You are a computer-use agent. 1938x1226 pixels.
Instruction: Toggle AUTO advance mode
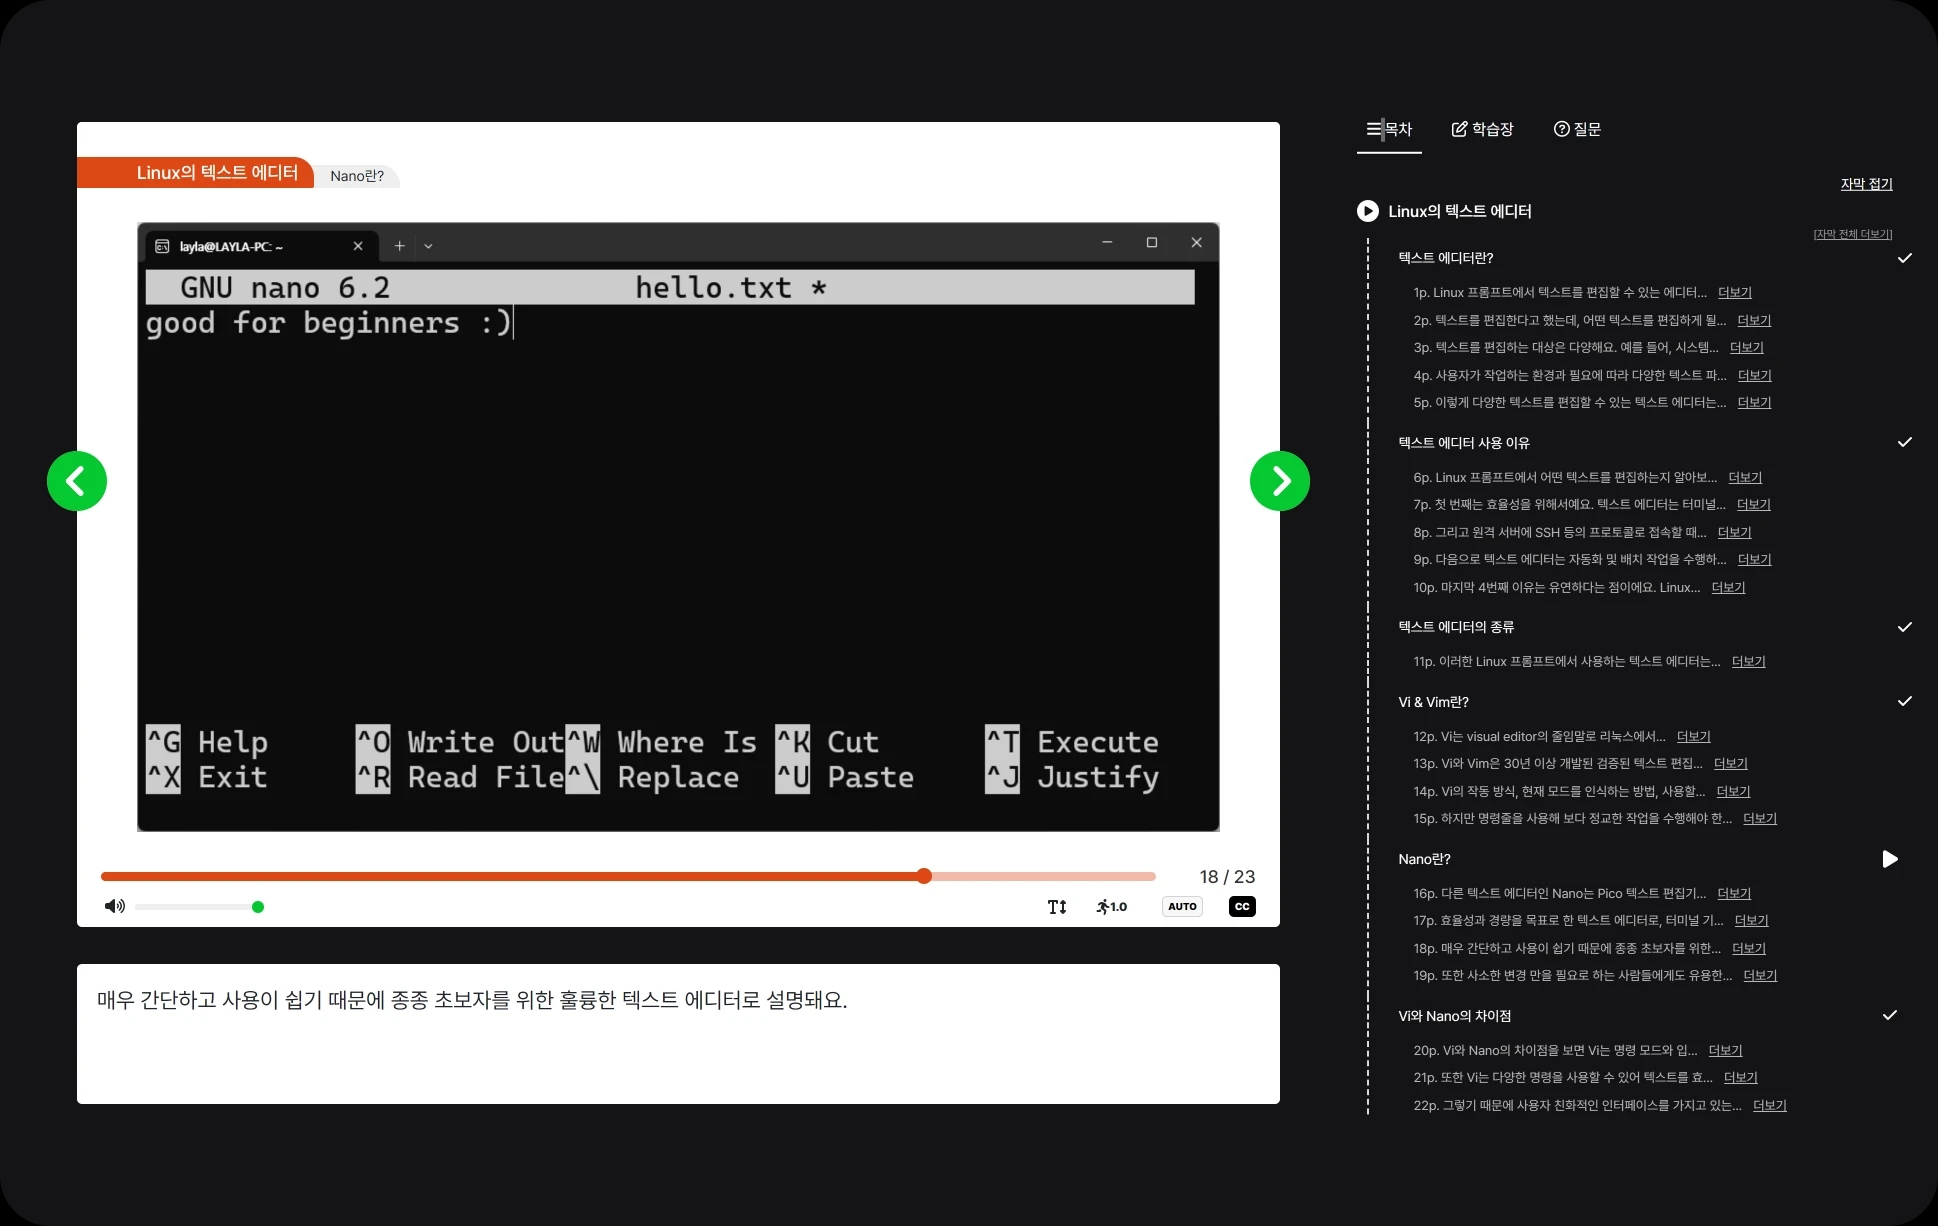coord(1182,907)
